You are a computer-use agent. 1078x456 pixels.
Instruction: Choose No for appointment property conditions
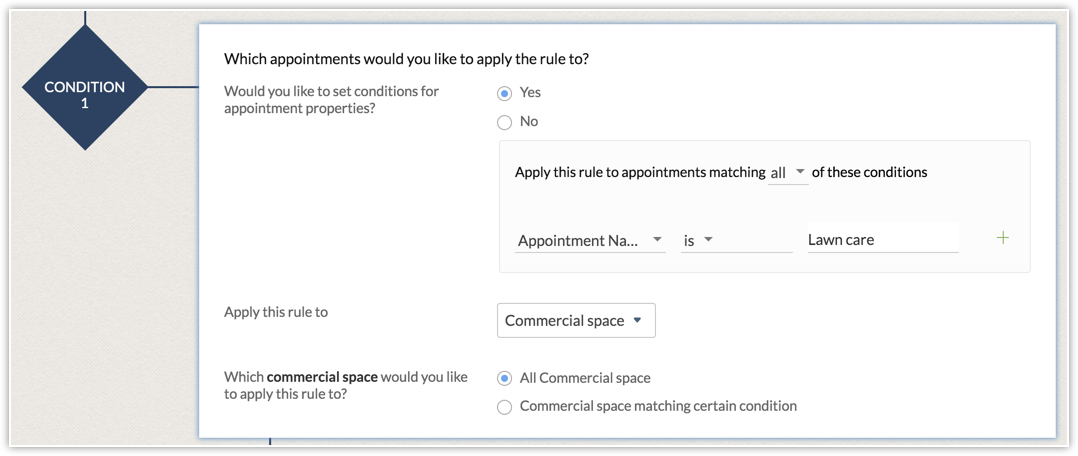(505, 122)
